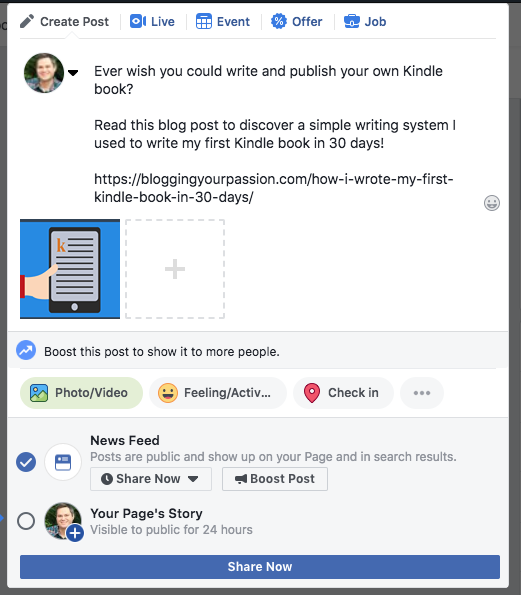This screenshot has width=521, height=595.
Task: Click the Offer percent badge icon
Action: (x=279, y=21)
